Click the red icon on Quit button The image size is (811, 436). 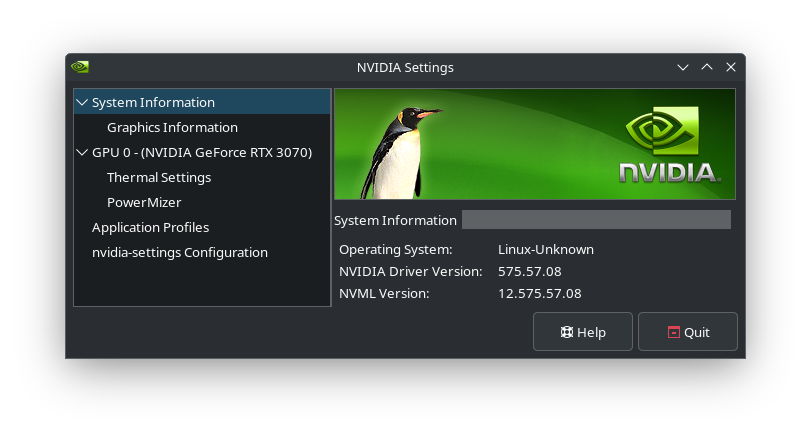pos(673,332)
